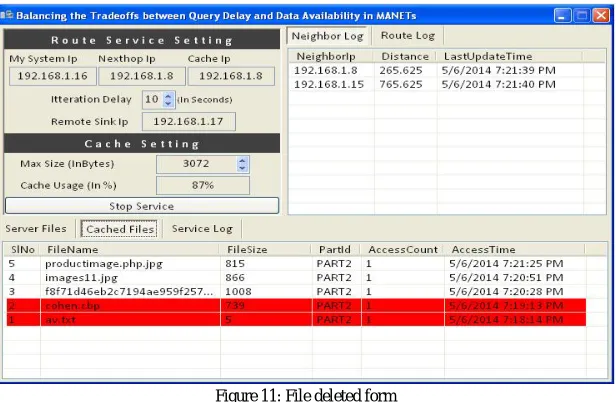Image resolution: width=616 pixels, height=402 pixels.
Task: Sort by the AccessCount column header
Action: [x=403, y=250]
